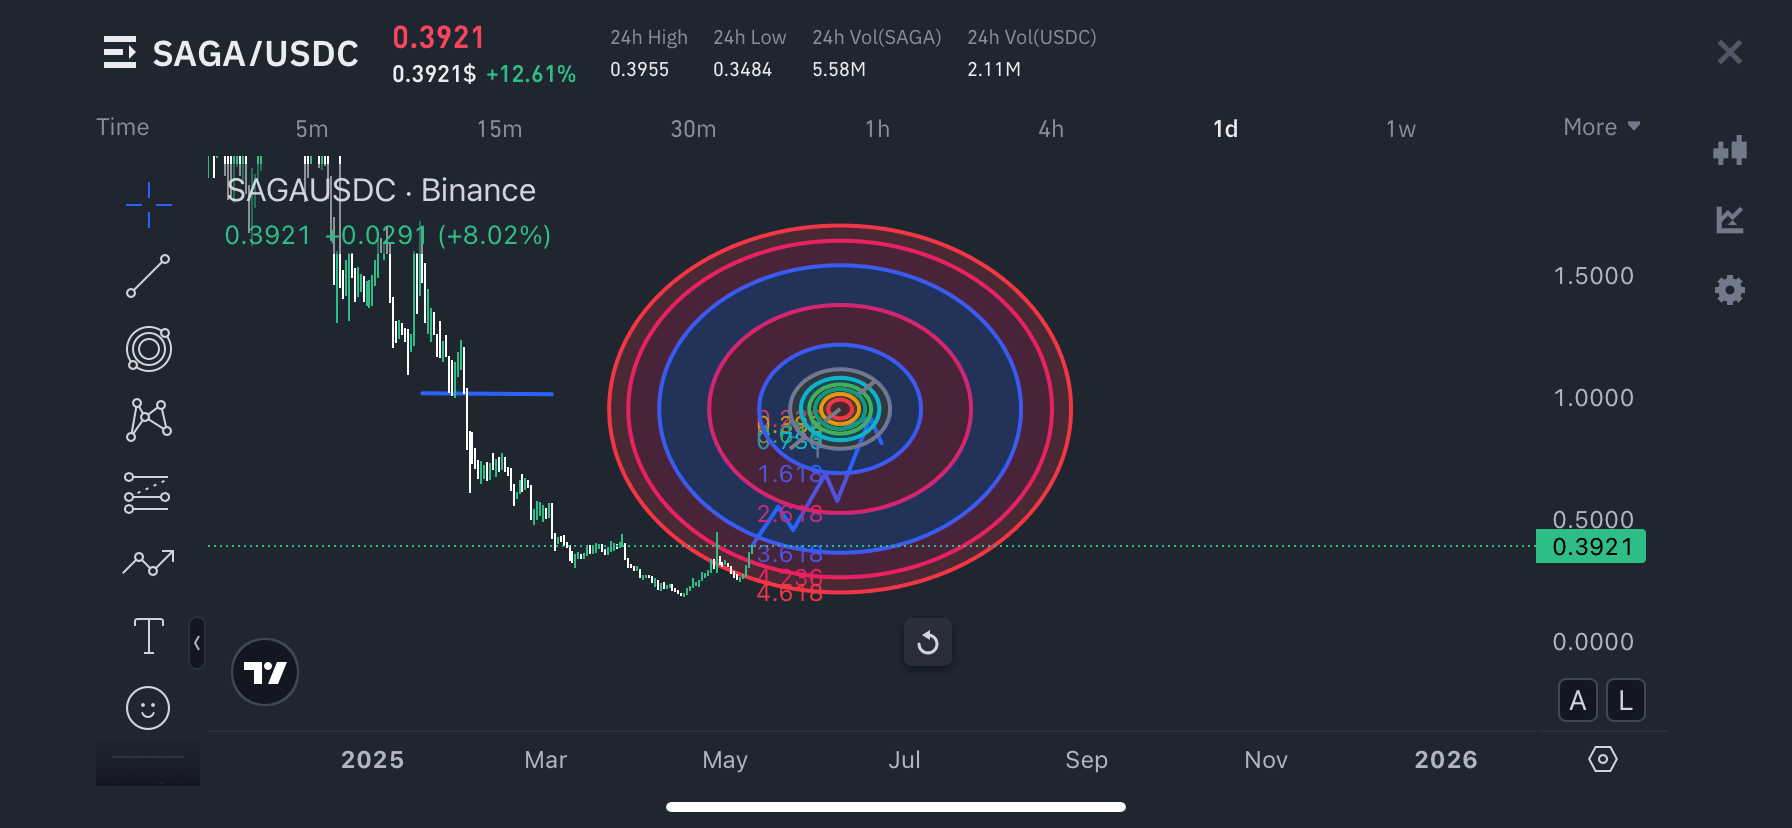Open chart settings gear icon

[1729, 290]
